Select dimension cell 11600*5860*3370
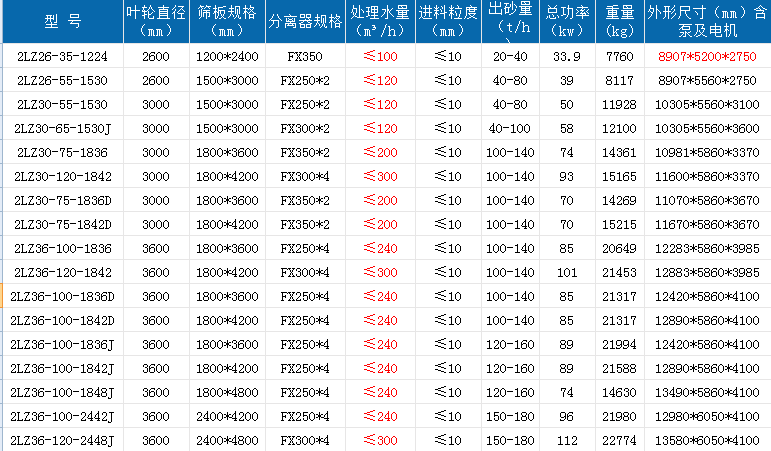771x451 pixels. tap(708, 177)
